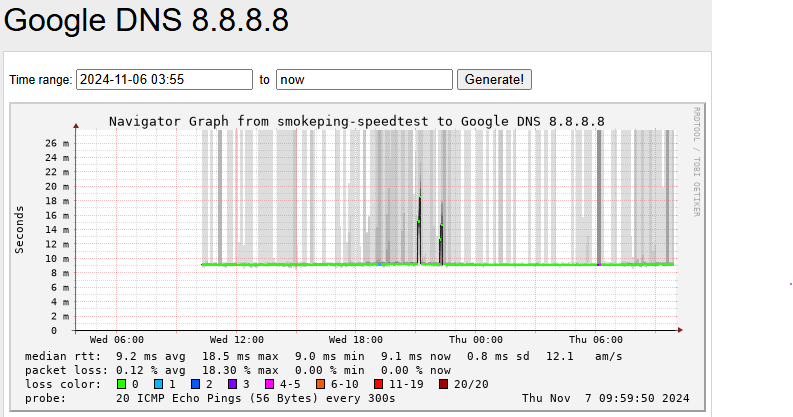This screenshot has width=793, height=417.
Task: Click the magenta loss color swatch for 4-5
Action: (269, 384)
